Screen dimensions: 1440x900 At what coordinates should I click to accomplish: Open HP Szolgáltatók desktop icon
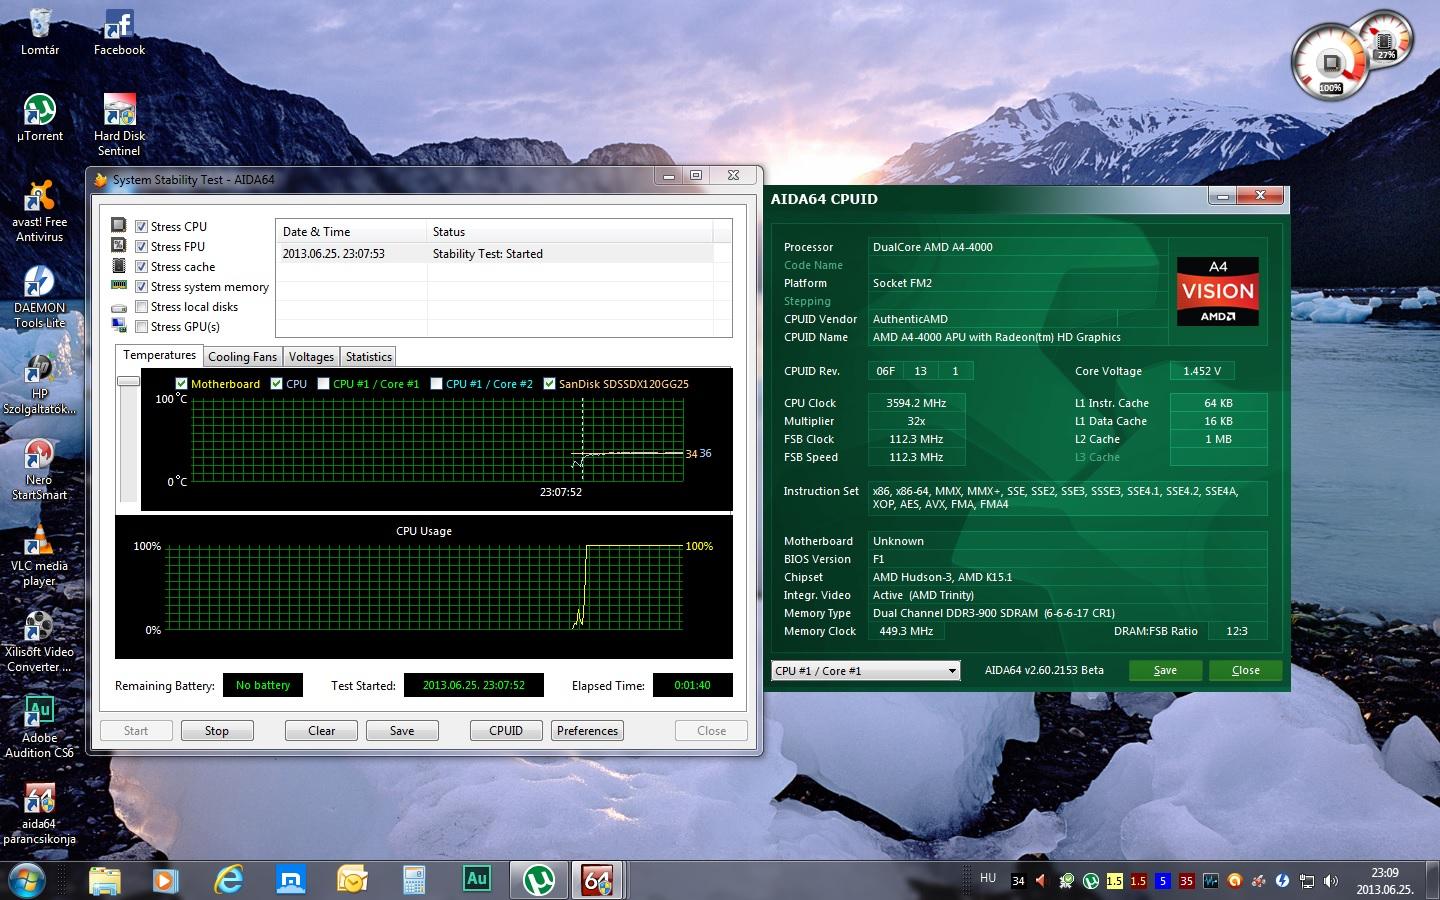point(40,383)
